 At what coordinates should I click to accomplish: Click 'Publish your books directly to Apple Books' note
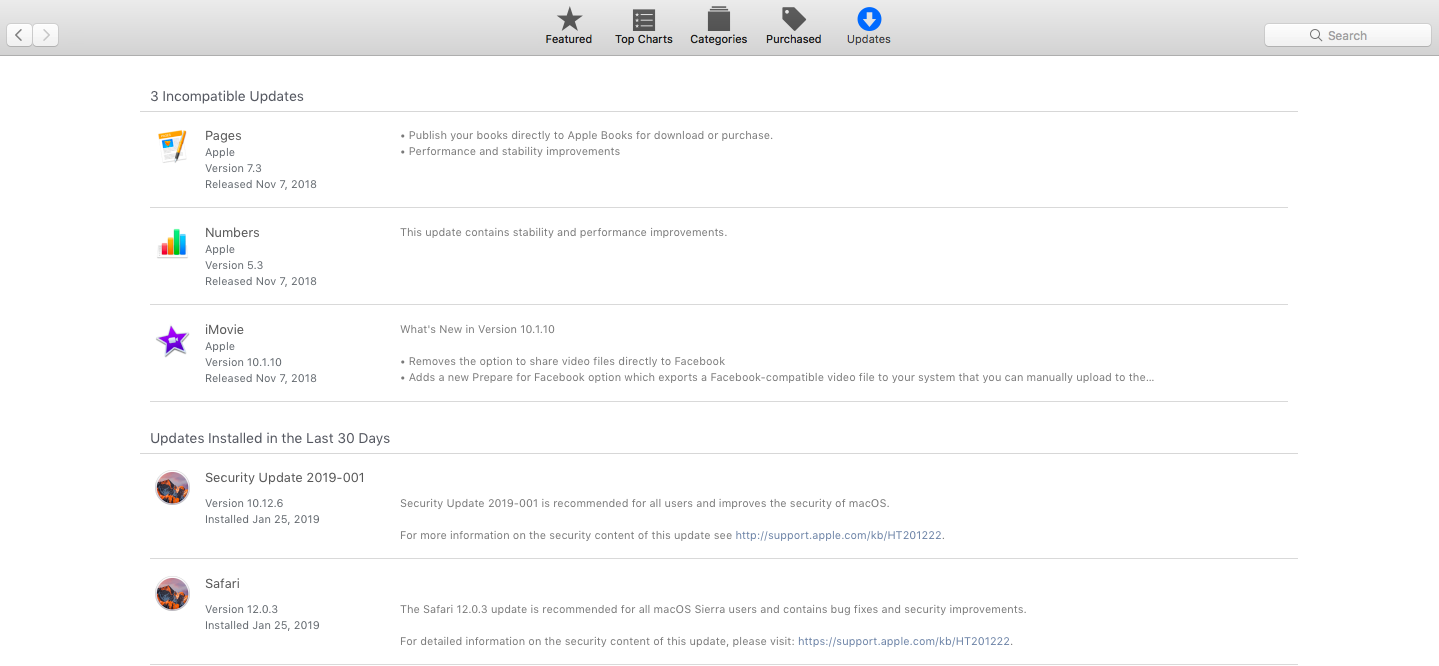click(587, 135)
